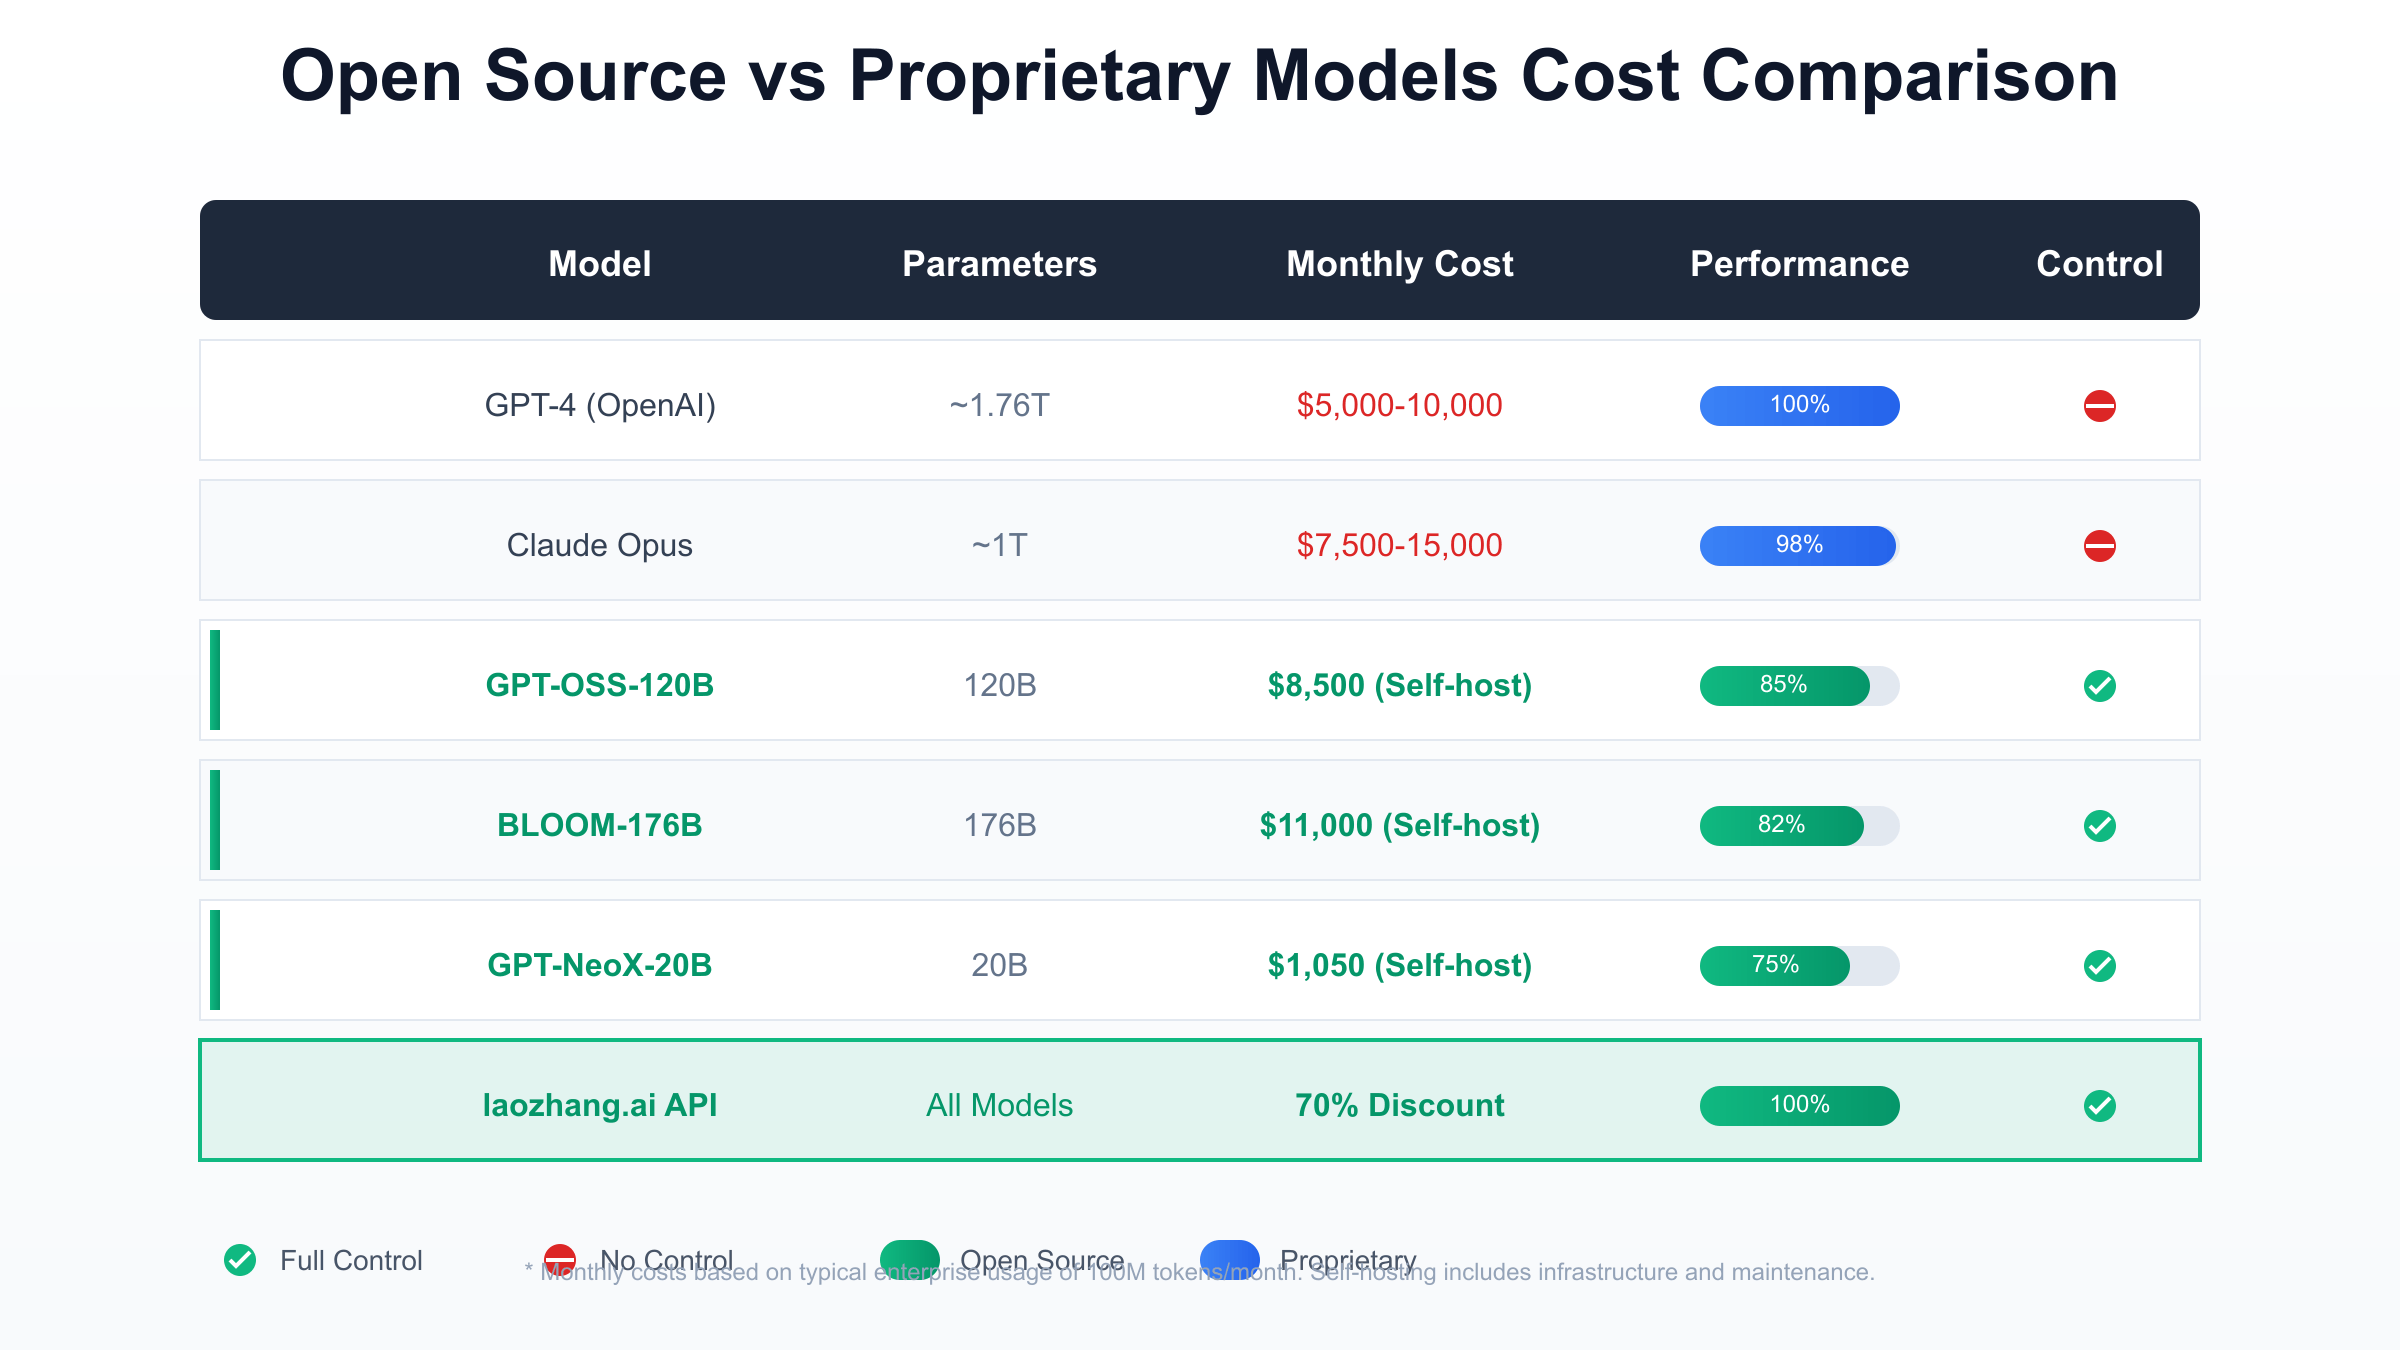Select the GPT-OSS-120B model name

[x=600, y=685]
